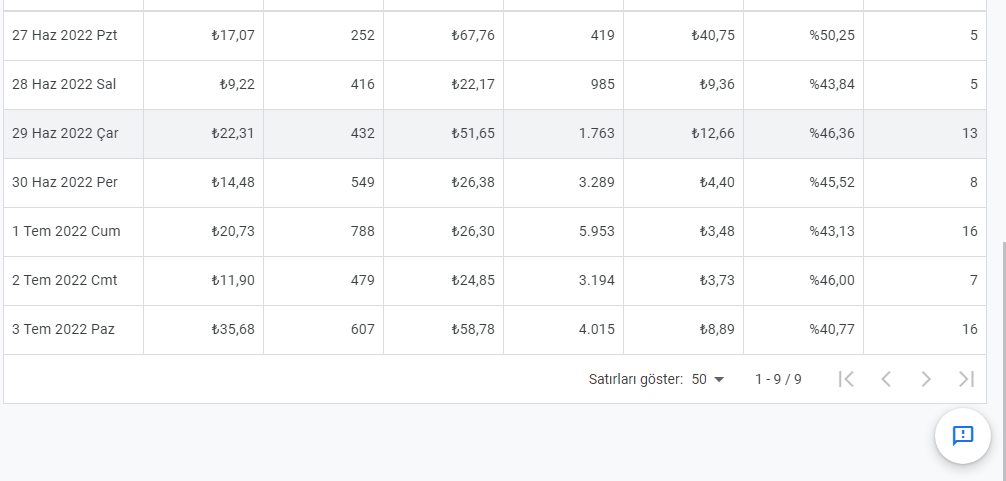Image resolution: width=1006 pixels, height=481 pixels.
Task: Click the 5.953 value cell
Action: click(563, 232)
